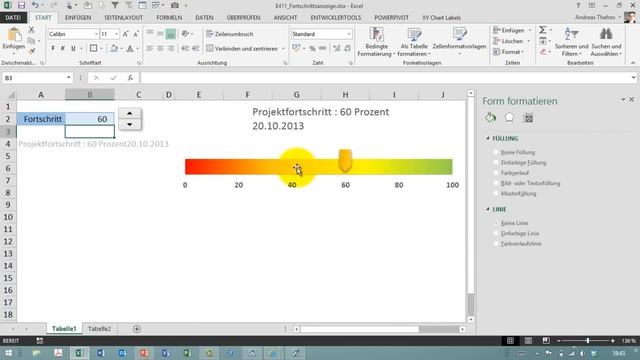The width and height of the screenshot is (640, 360).
Task: Apply underline with the U button
Action: pyautogui.click(x=73, y=49)
